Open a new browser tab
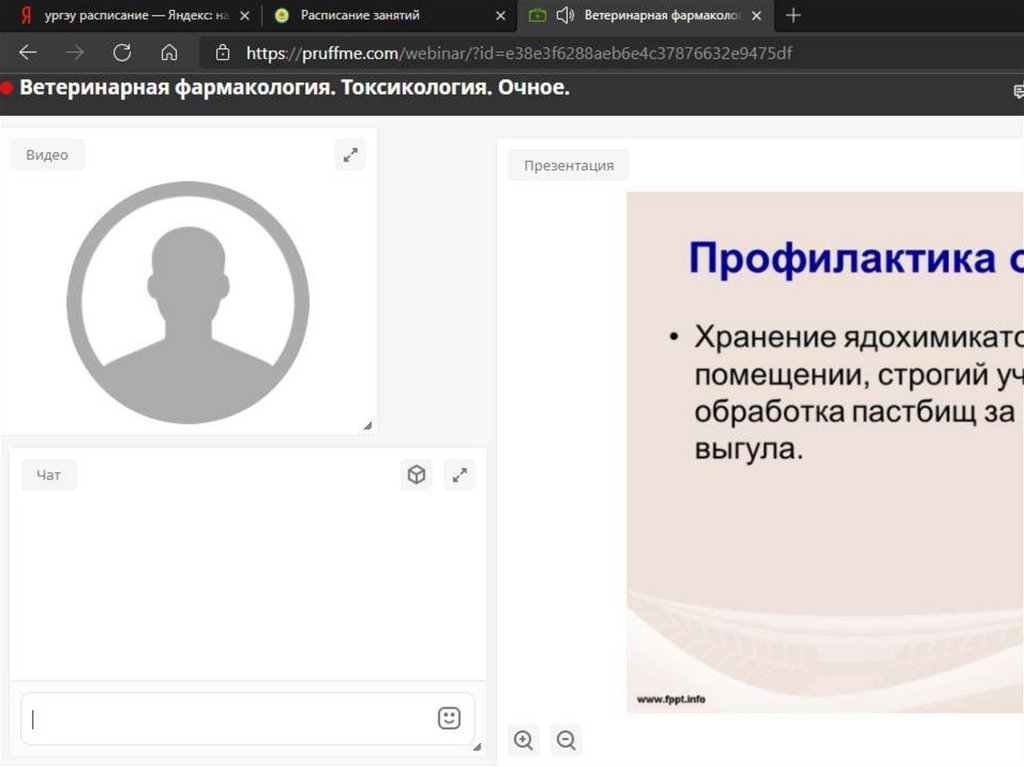 (x=793, y=15)
